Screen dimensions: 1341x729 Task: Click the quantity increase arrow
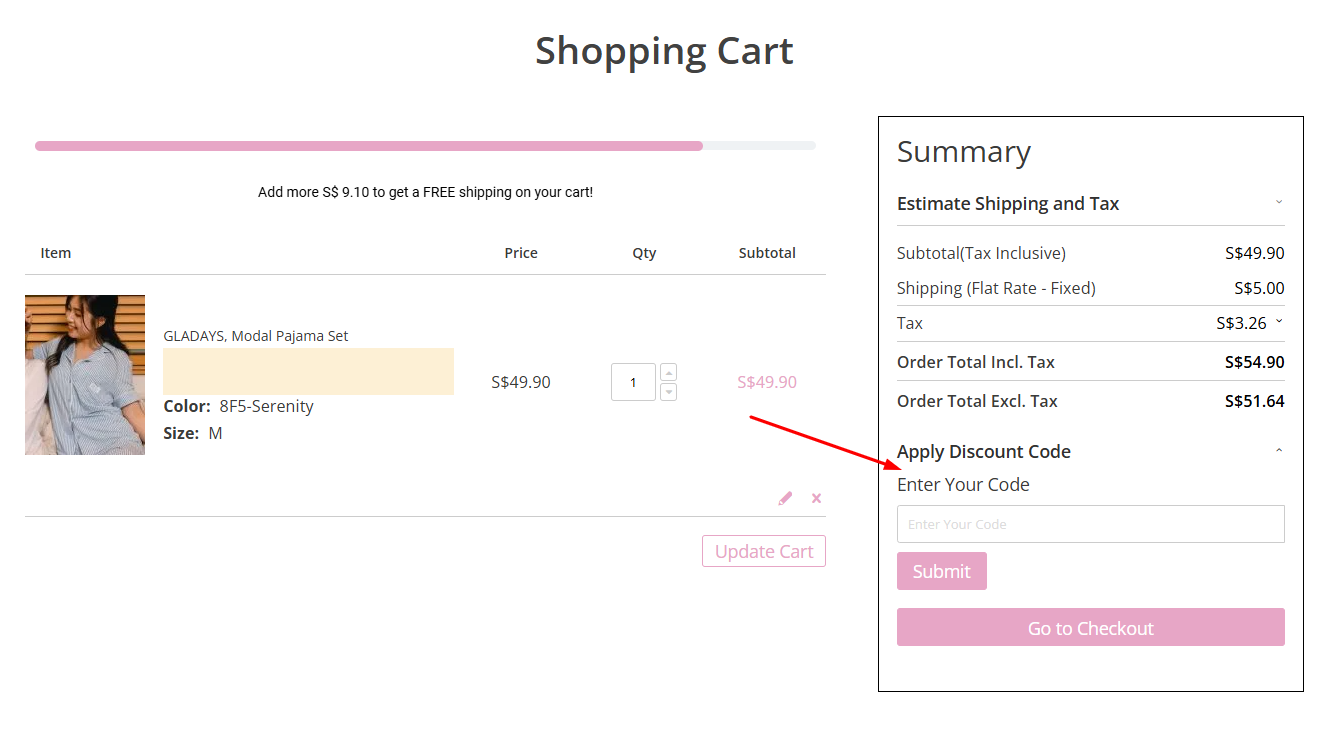click(x=668, y=371)
